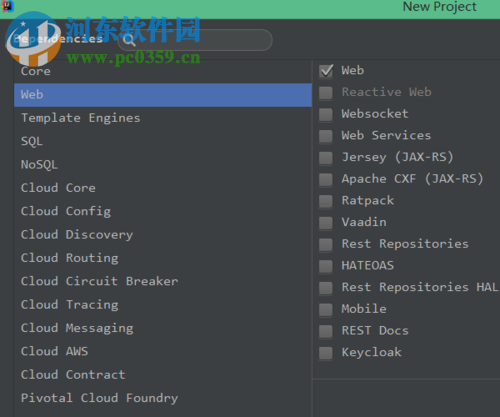Select the Core category

(163, 71)
